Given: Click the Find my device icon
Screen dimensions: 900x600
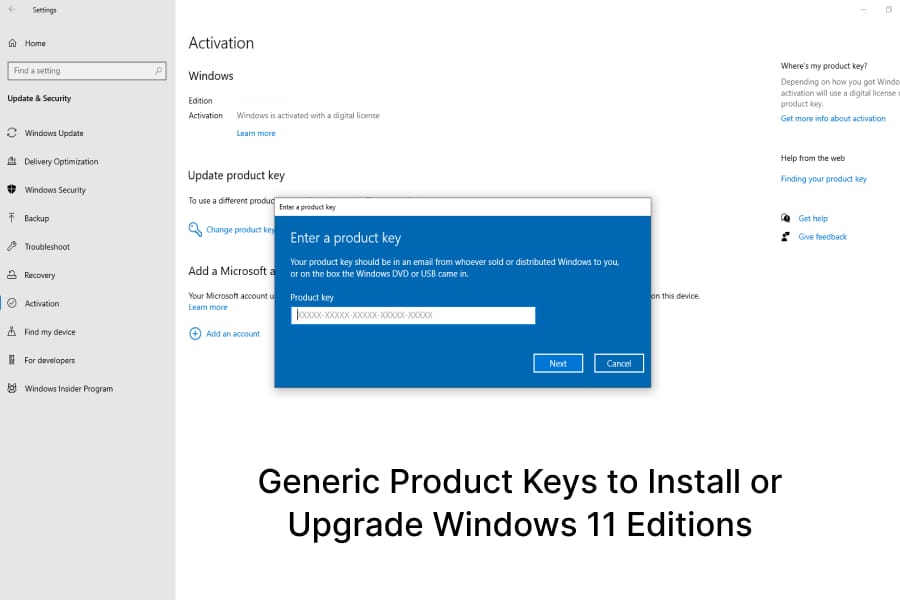Looking at the screenshot, I should (12, 332).
